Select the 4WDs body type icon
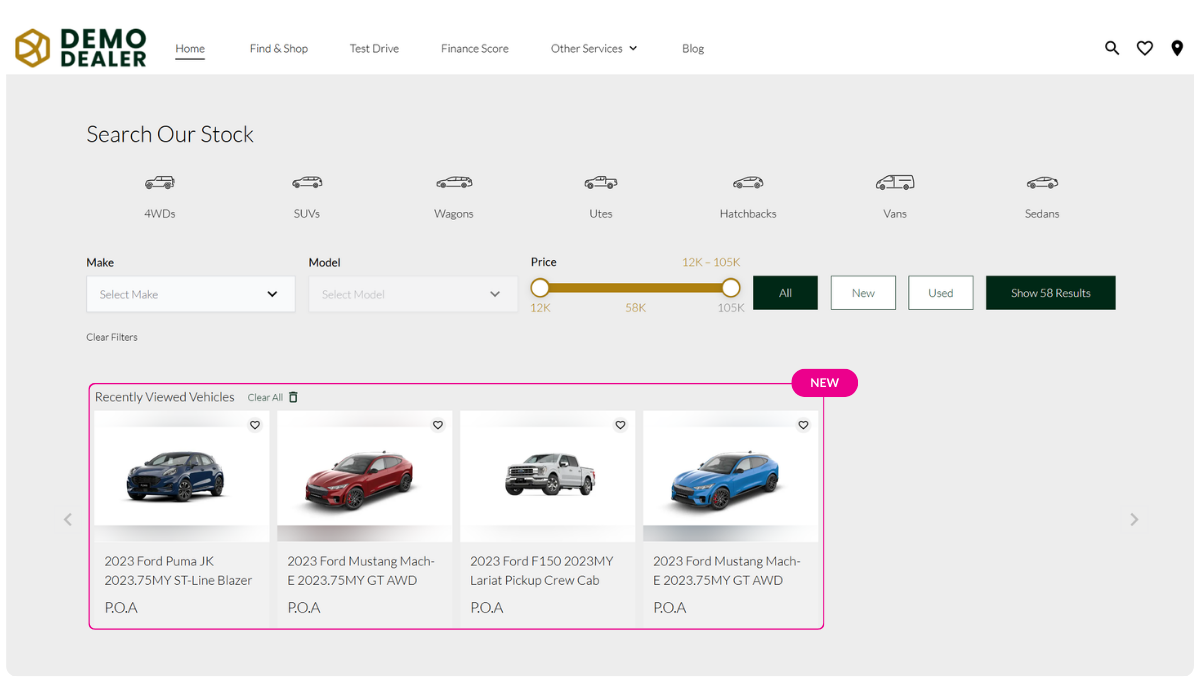The width and height of the screenshot is (1200, 700). tap(159, 183)
